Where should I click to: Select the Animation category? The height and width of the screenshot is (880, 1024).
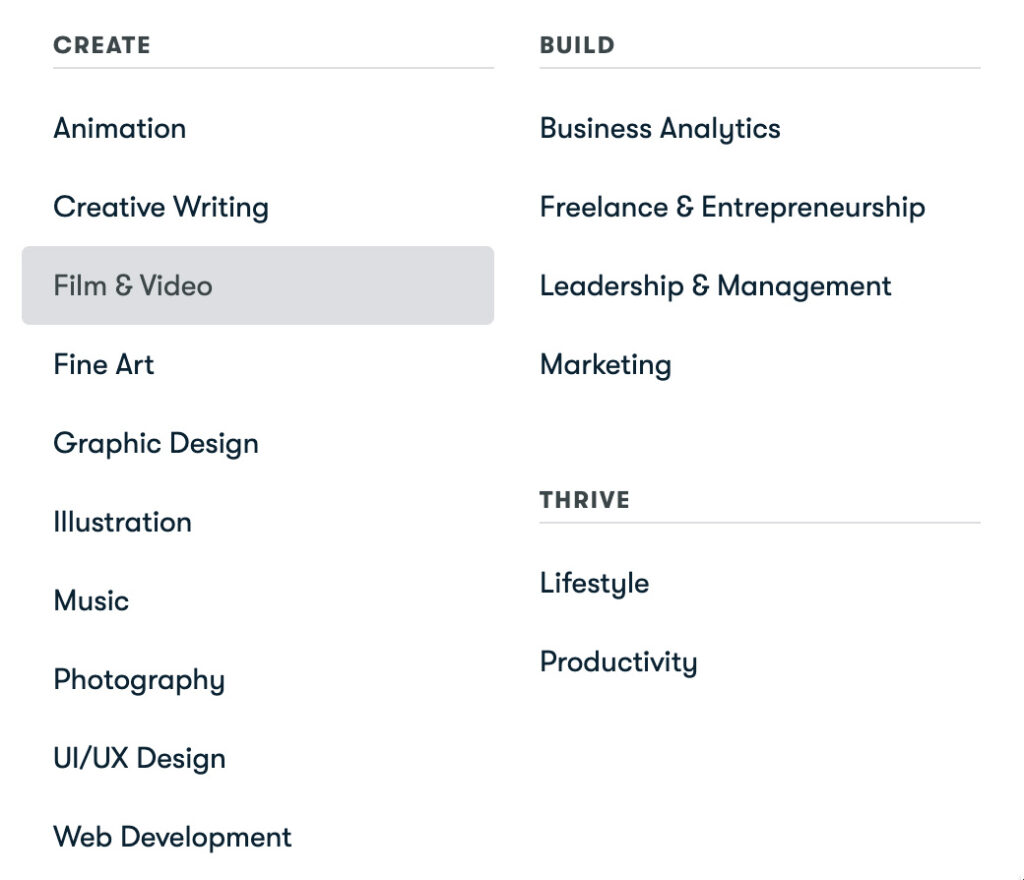tap(119, 128)
